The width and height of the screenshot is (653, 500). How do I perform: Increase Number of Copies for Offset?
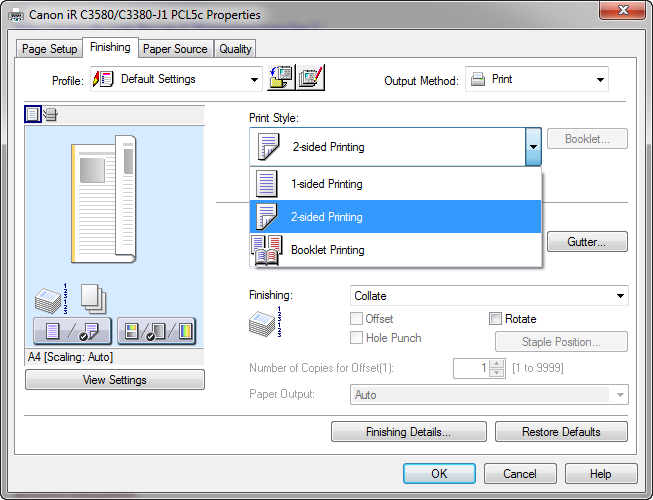point(496,364)
